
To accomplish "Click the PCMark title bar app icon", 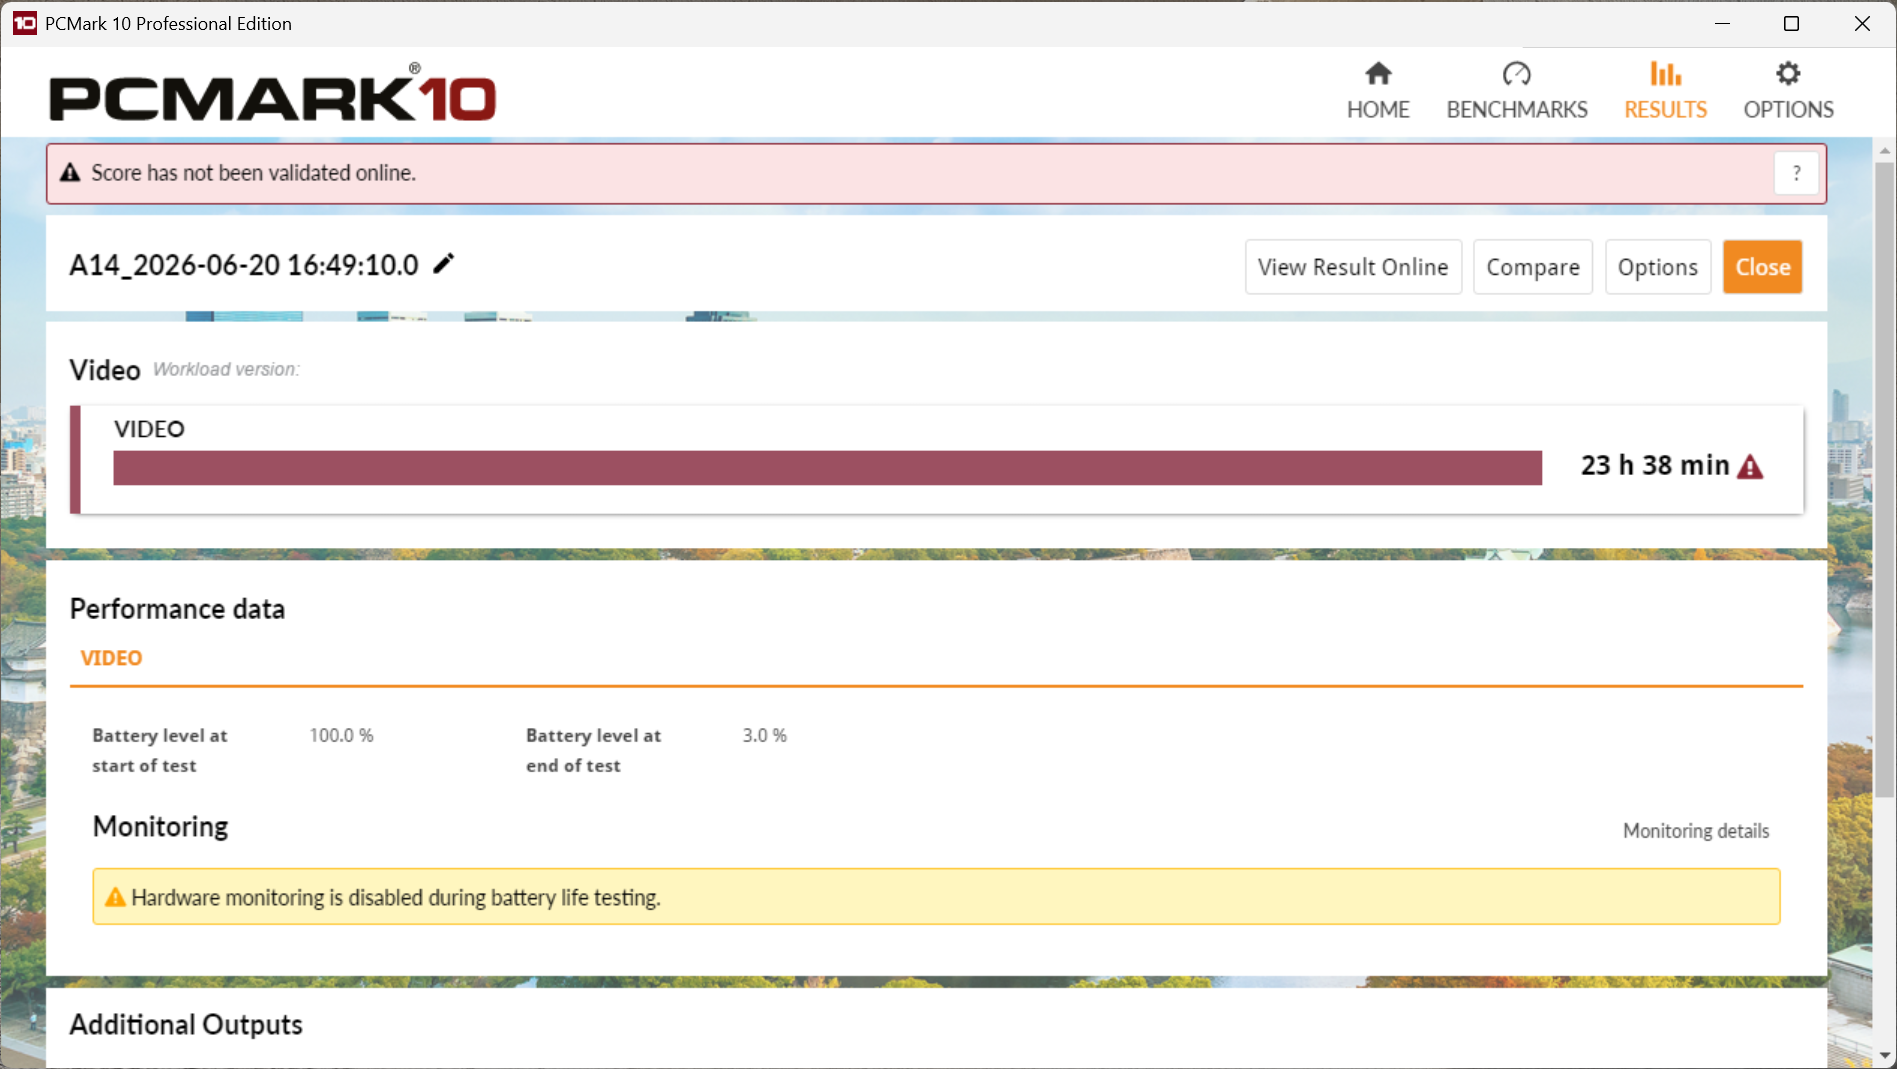I will click(24, 23).
